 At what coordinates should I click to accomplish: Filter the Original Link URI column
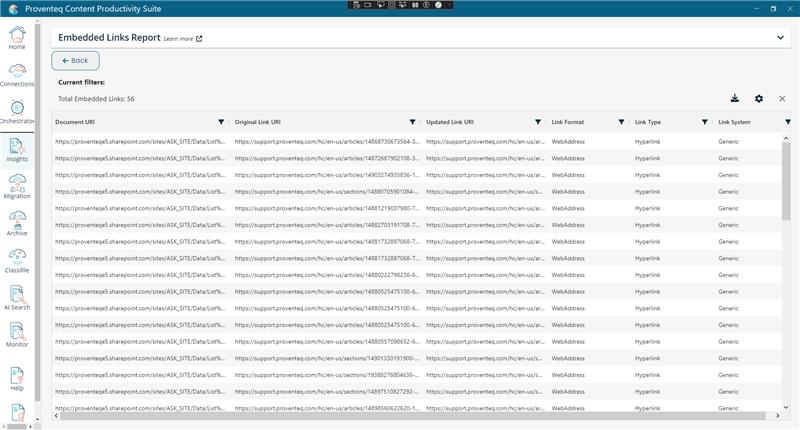tap(412, 122)
